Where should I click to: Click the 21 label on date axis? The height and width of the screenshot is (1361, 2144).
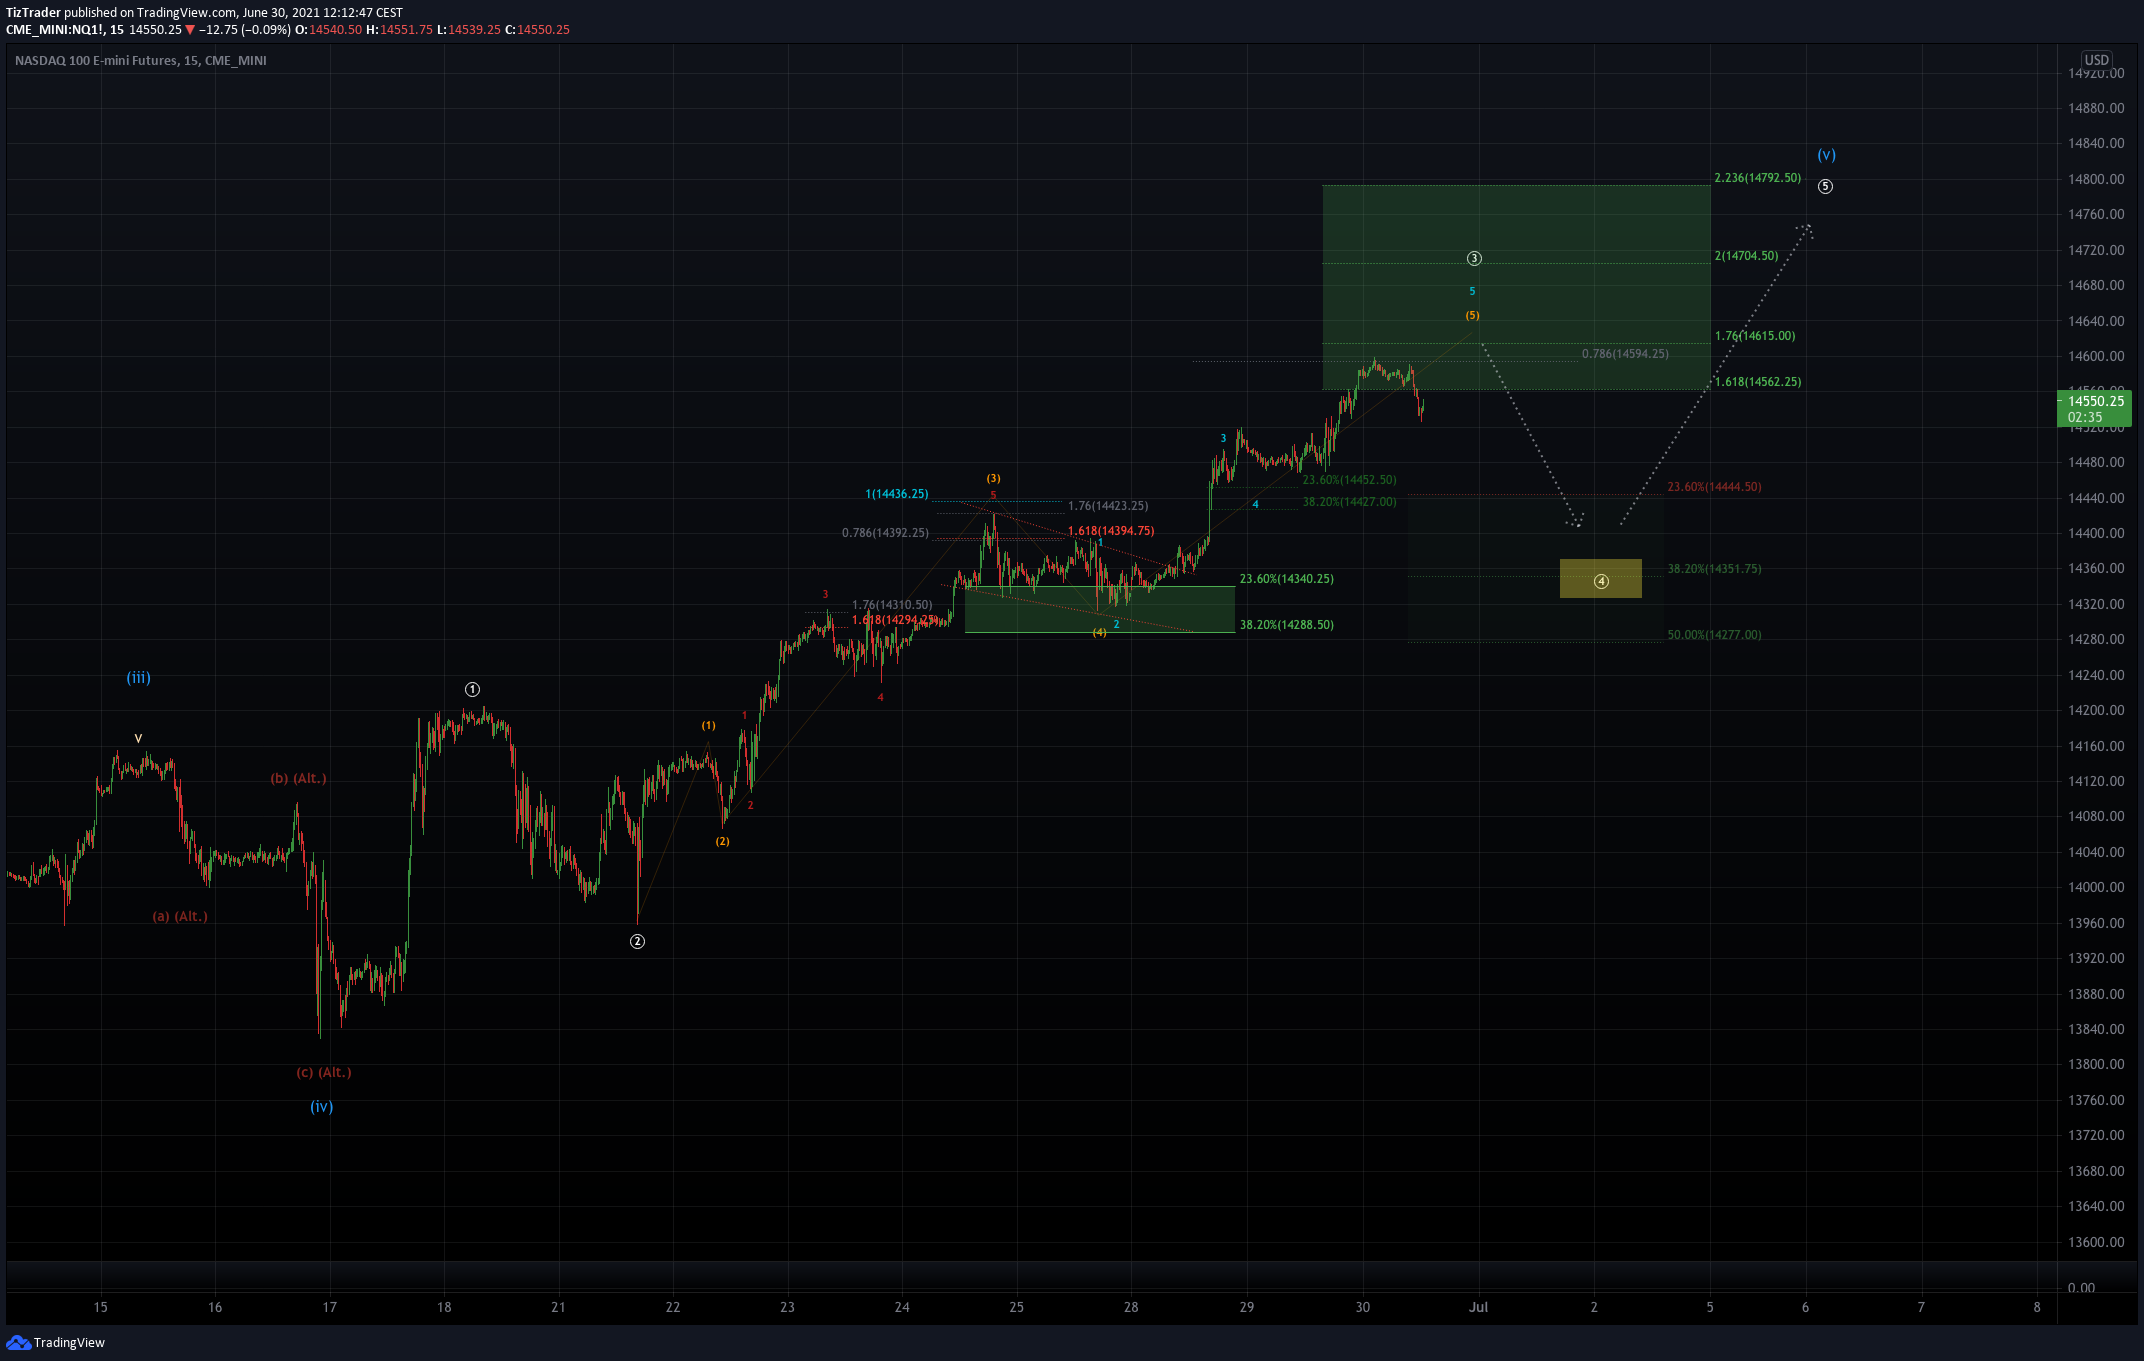coord(558,1306)
